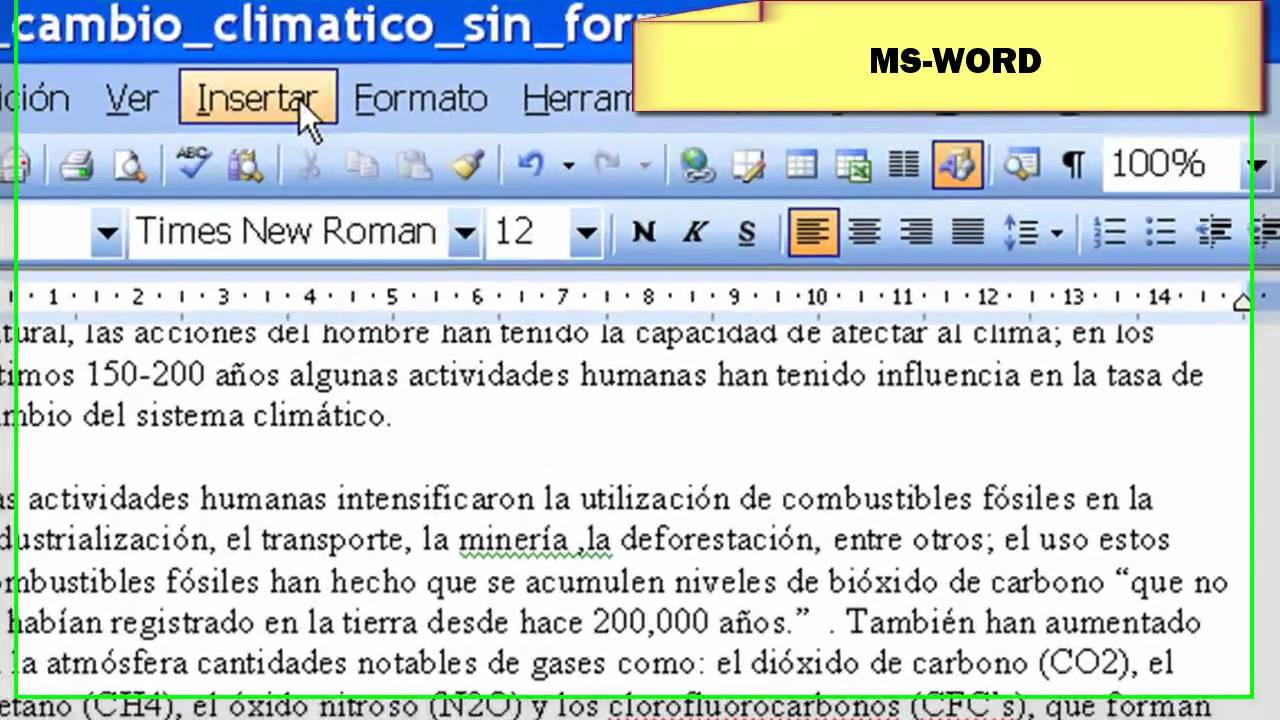Image resolution: width=1280 pixels, height=720 pixels.
Task: Center the paragraph text
Action: [864, 233]
